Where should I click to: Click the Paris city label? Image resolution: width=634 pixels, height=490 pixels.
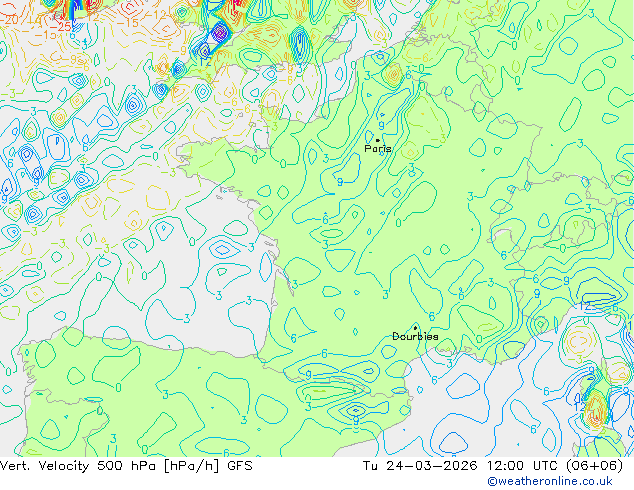[378, 149]
